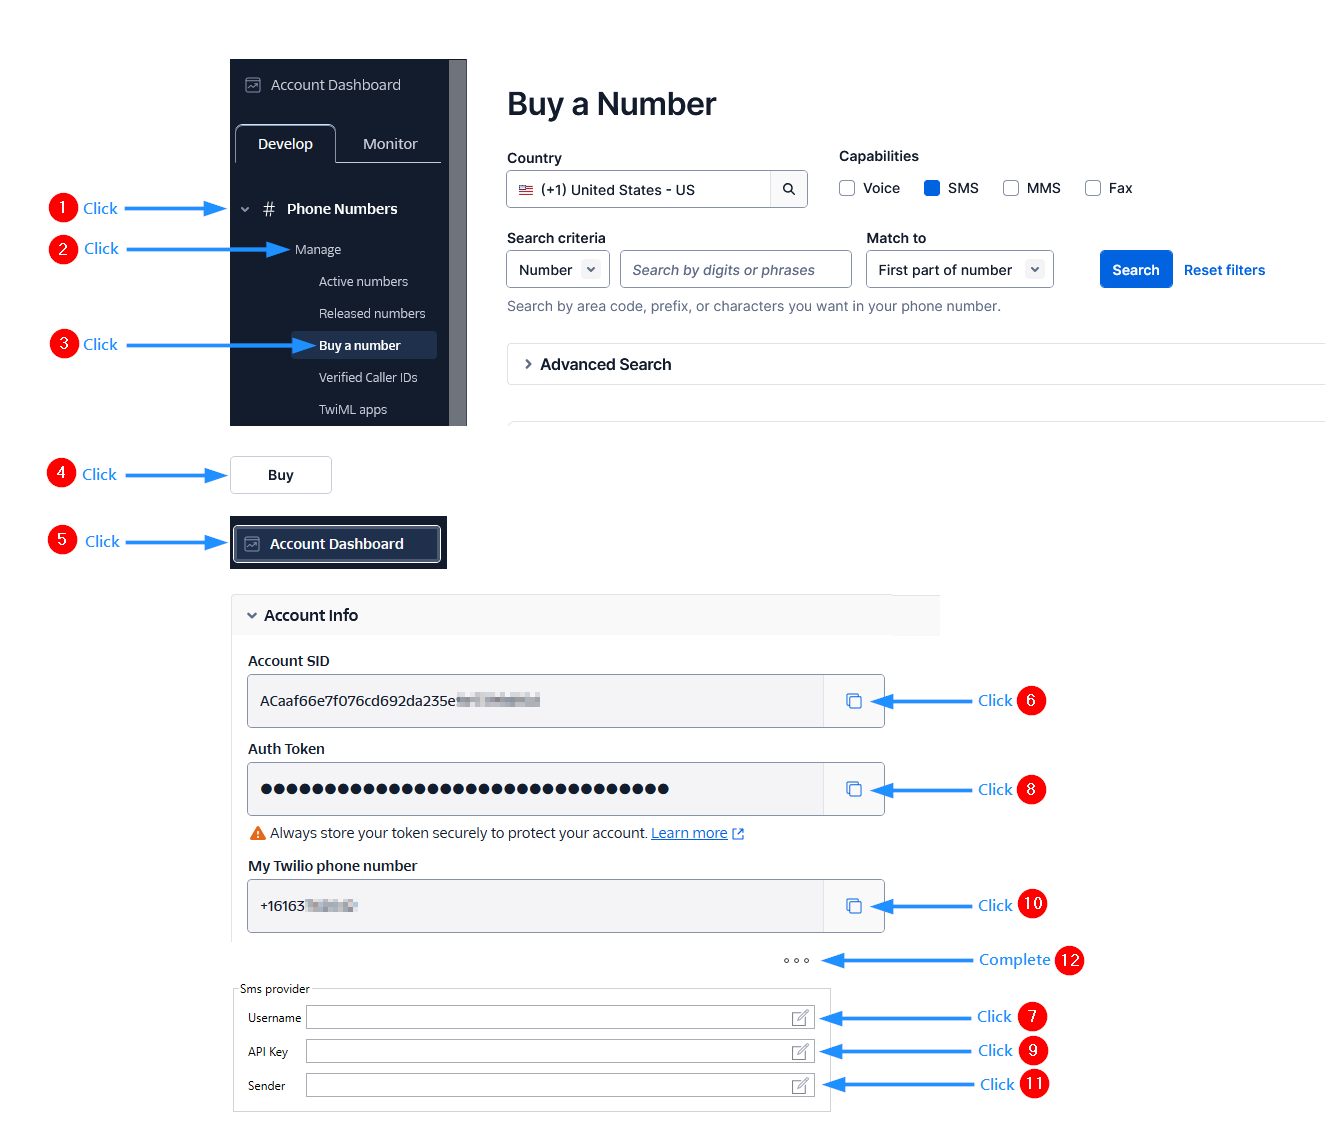Switch to the Monitor tab
Screen dimensions: 1337x1121
click(390, 144)
